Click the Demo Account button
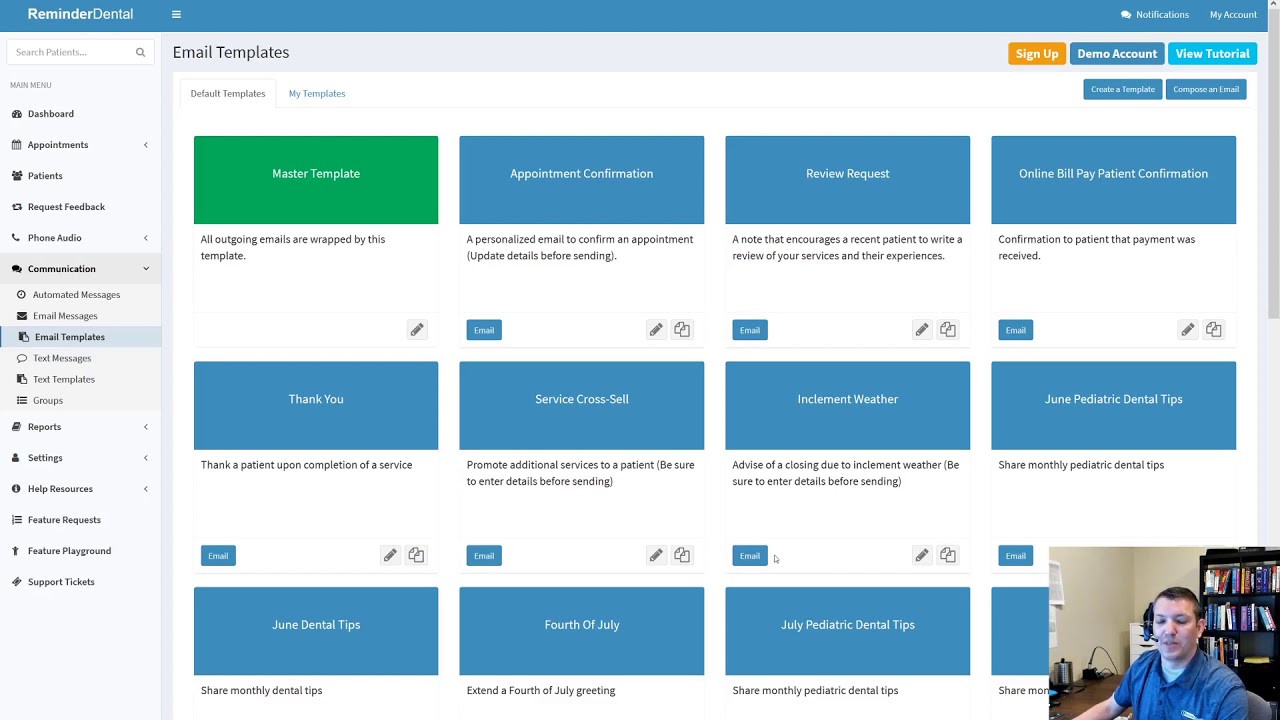This screenshot has width=1280, height=720. tap(1117, 54)
